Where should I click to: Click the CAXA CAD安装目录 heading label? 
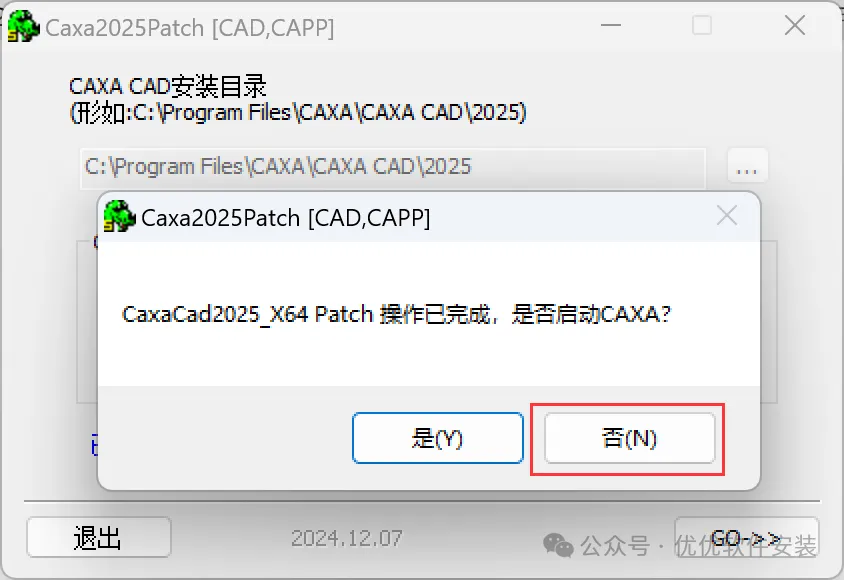click(x=167, y=86)
